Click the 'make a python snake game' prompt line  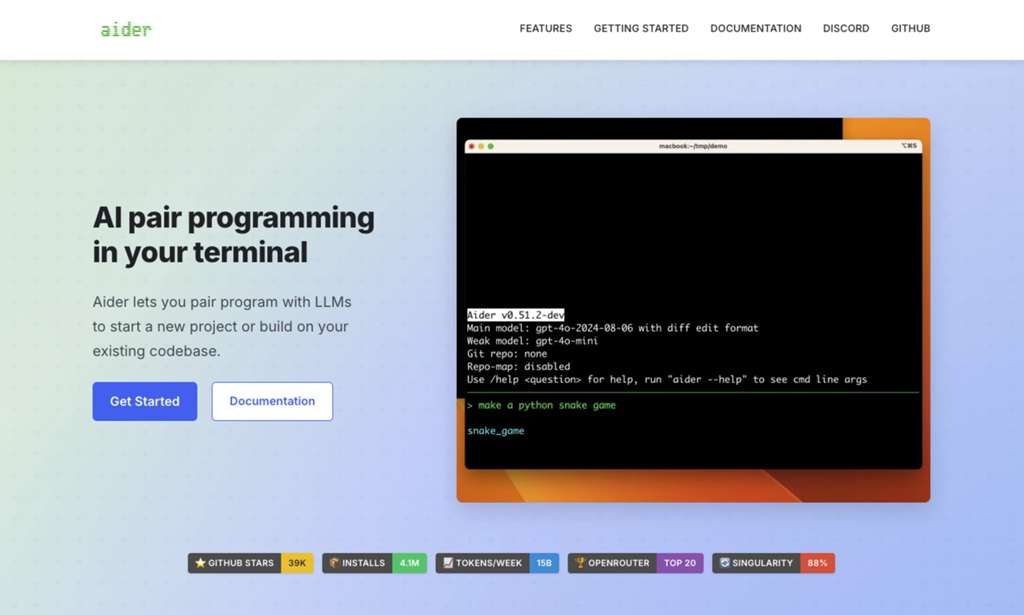coord(541,405)
